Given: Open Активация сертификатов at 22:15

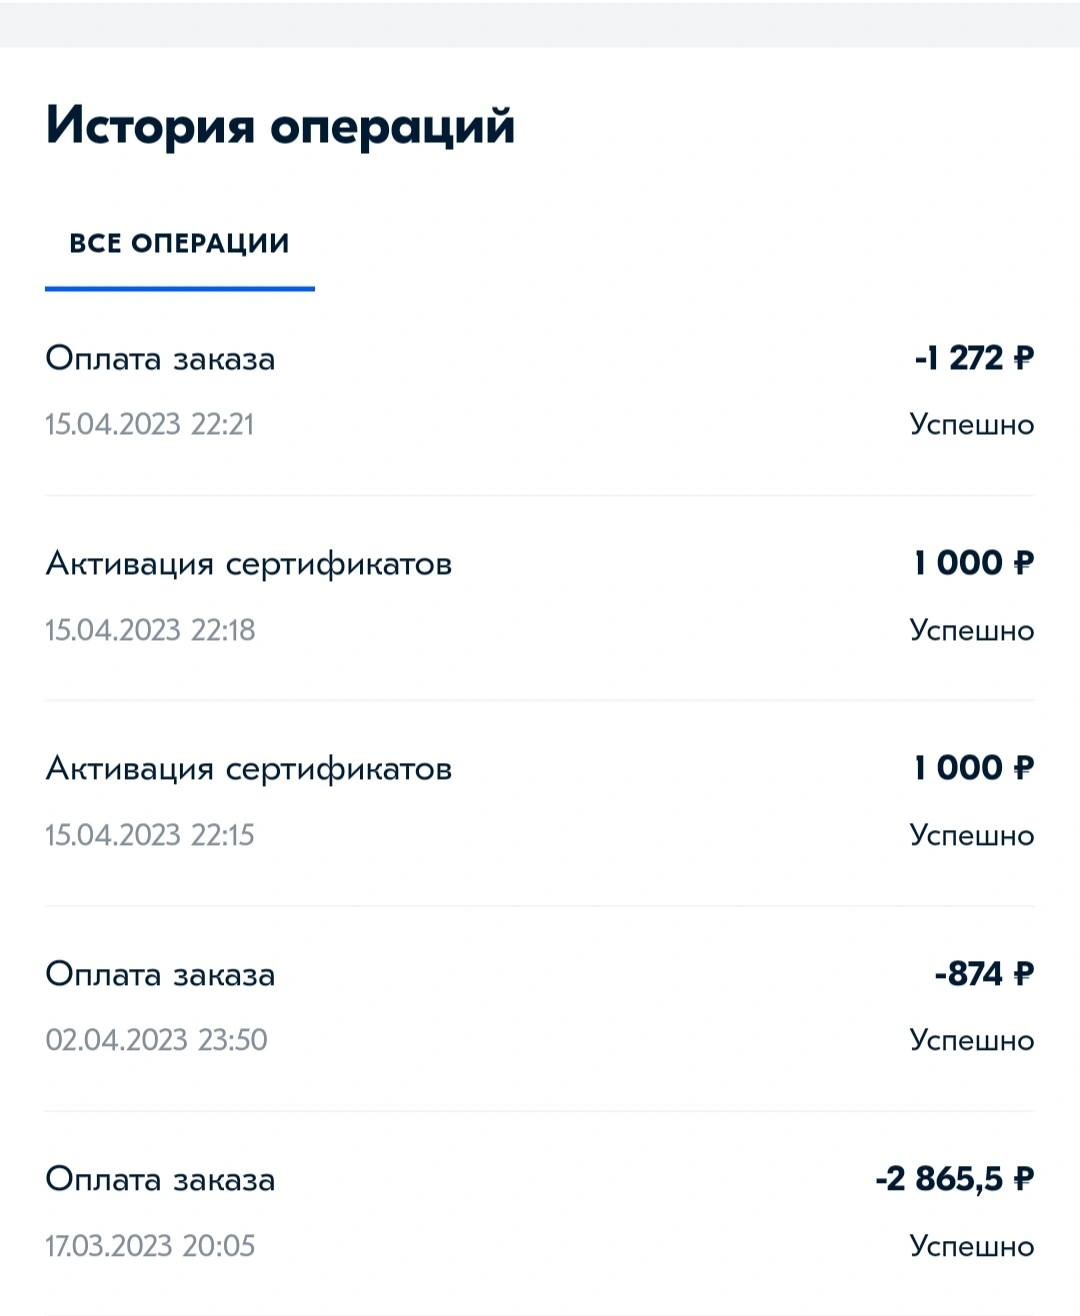Looking at the screenshot, I should (540, 803).
